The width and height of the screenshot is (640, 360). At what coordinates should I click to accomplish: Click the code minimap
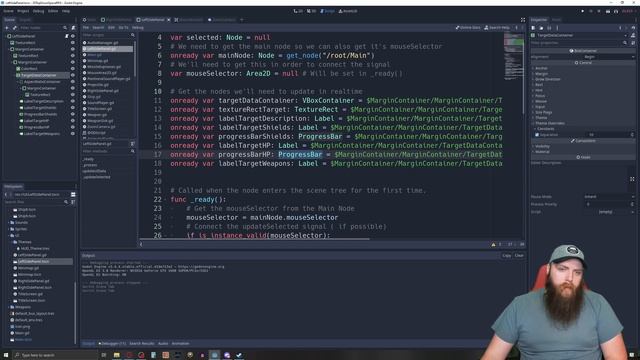513,57
